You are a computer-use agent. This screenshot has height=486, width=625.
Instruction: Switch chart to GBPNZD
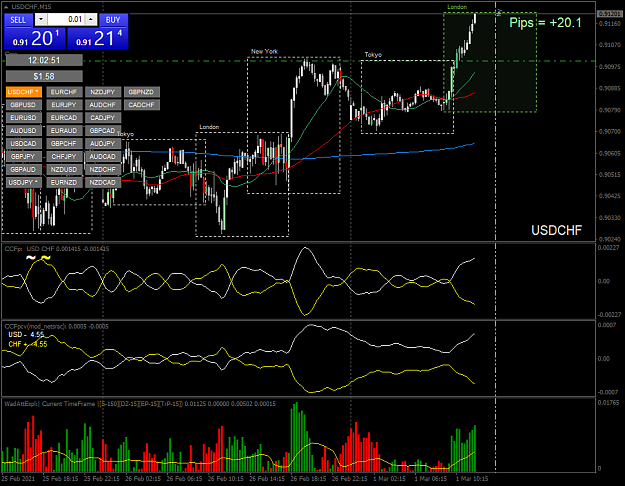coord(142,92)
